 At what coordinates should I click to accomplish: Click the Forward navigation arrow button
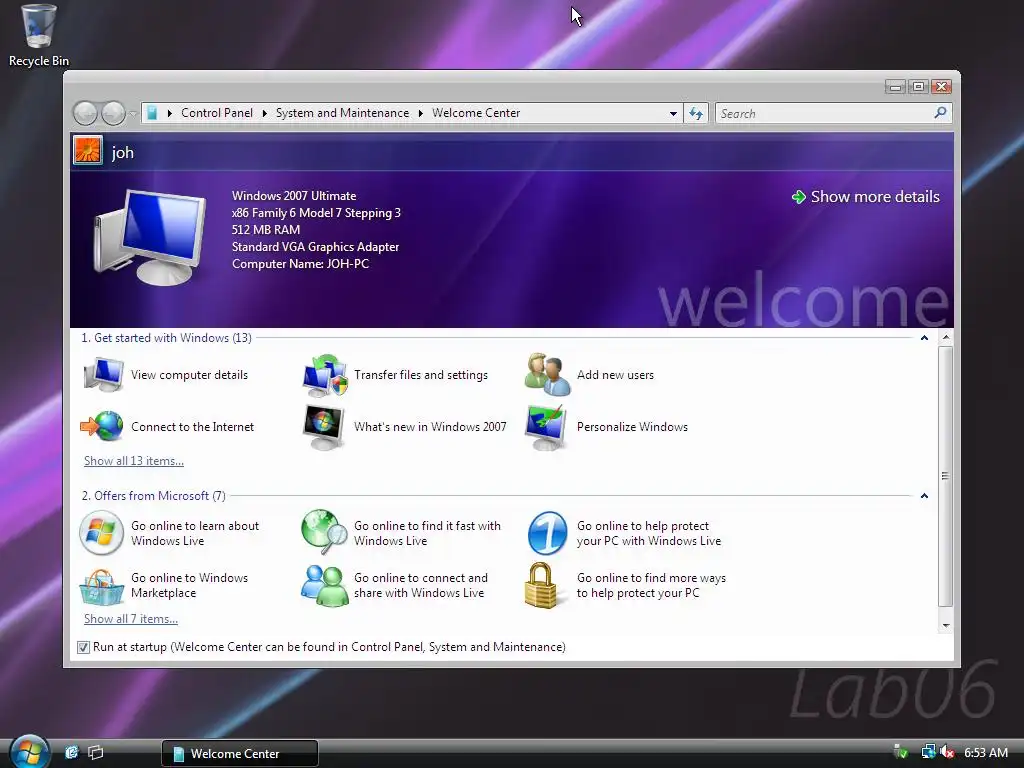click(113, 114)
